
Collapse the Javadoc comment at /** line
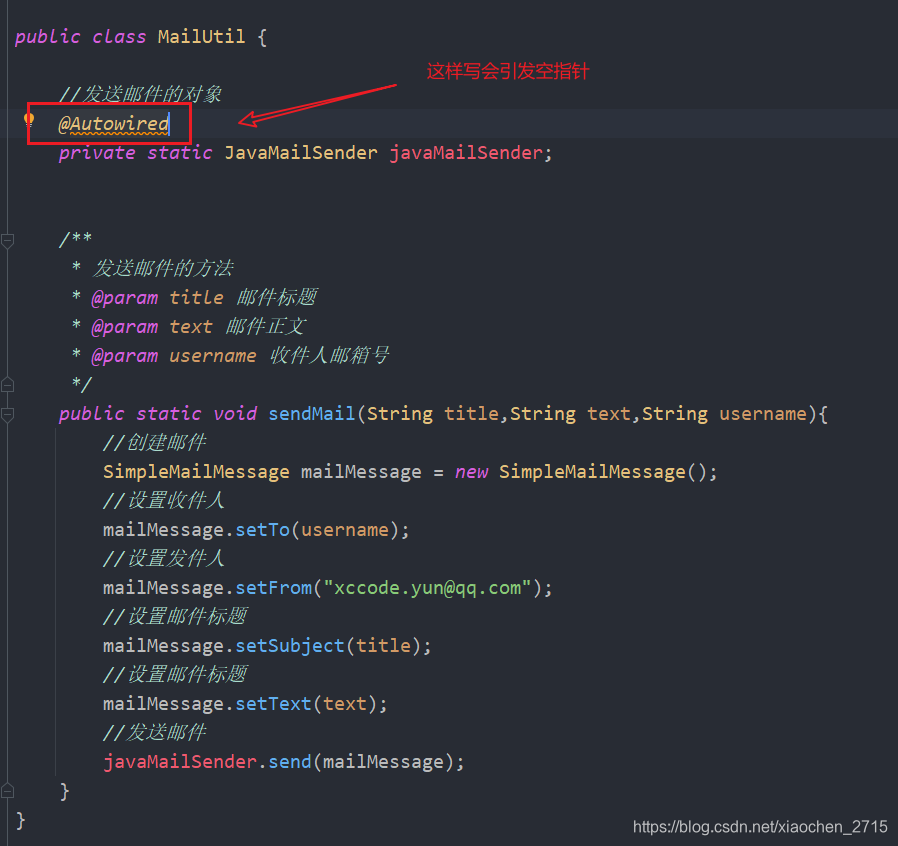coord(7,242)
